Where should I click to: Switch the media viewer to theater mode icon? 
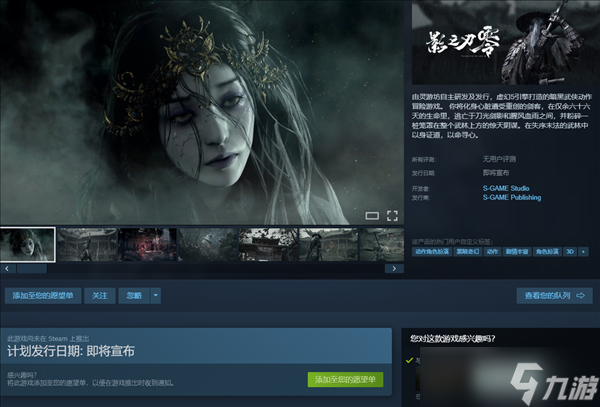coord(372,216)
